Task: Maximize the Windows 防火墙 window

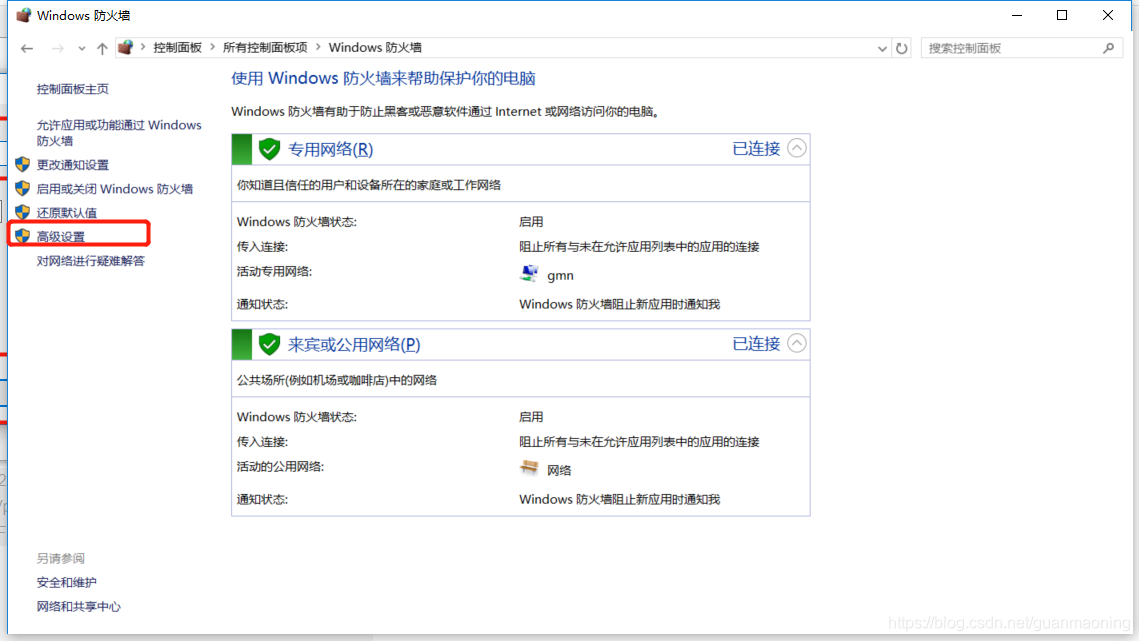Action: point(1062,15)
